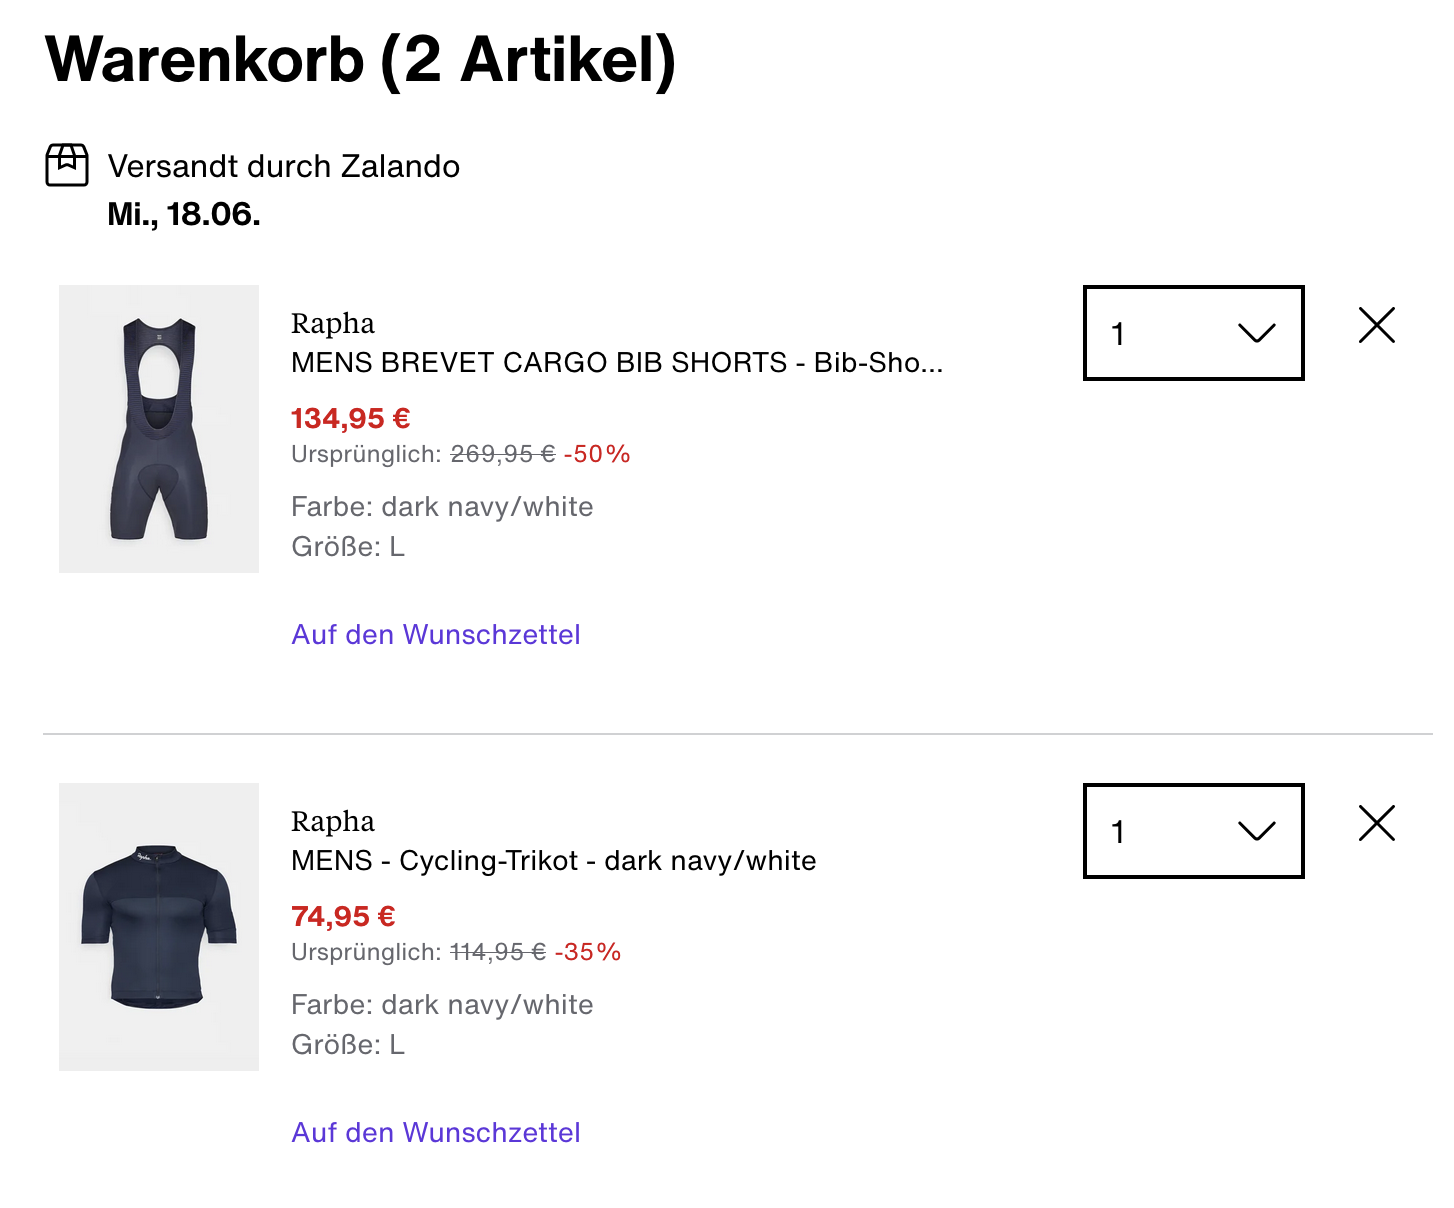Click the Warenkorb (2 Artikel) heading
This screenshot has height=1208, width=1454.
pos(361,60)
